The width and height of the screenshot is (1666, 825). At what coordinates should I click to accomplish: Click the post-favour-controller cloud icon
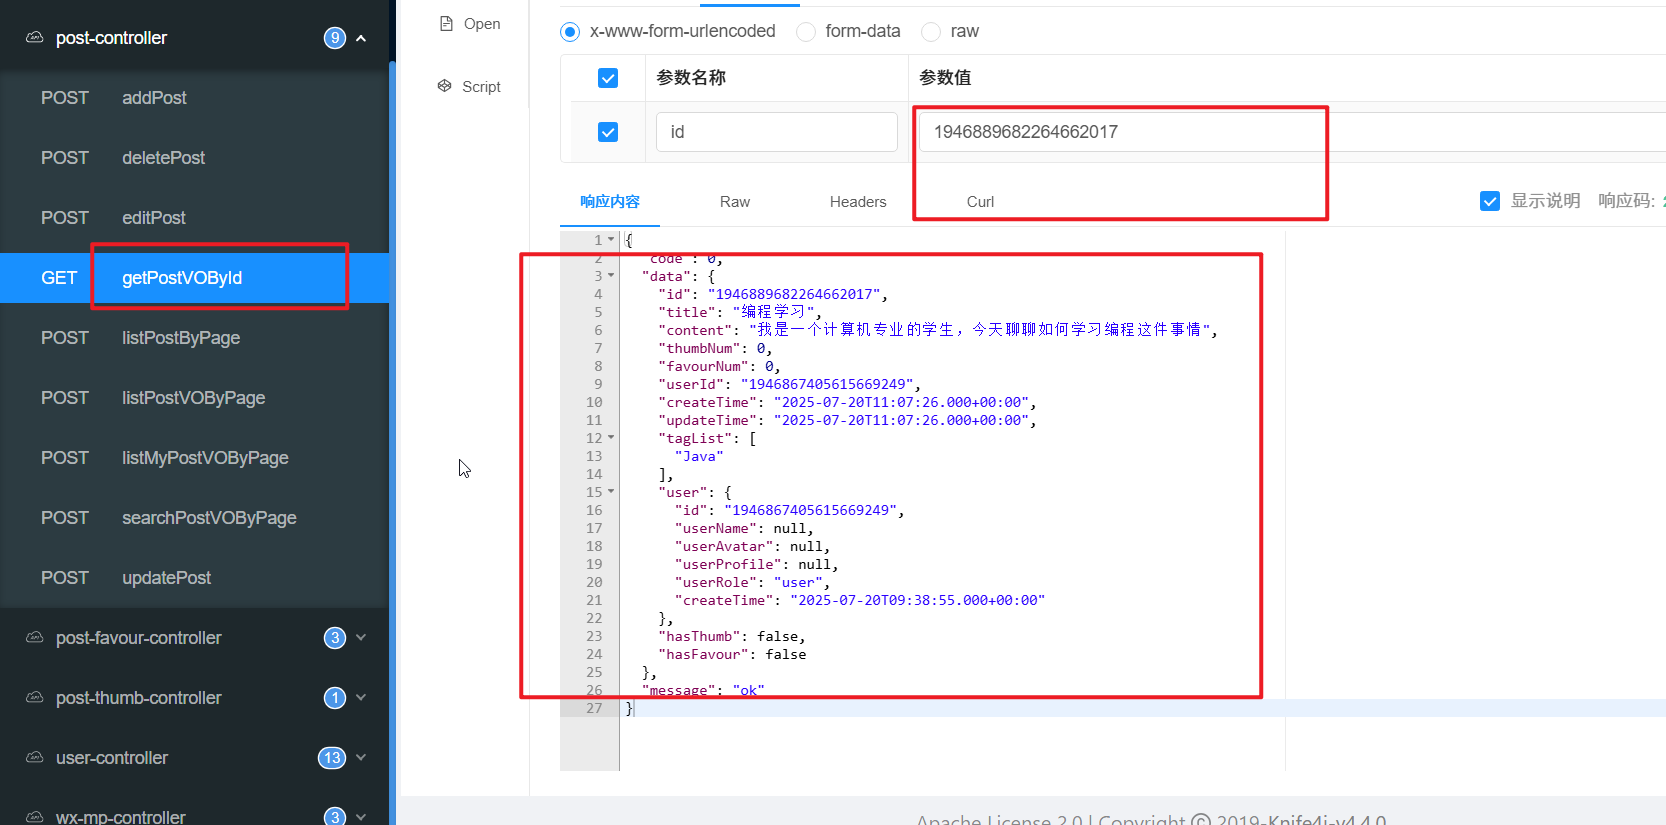[x=35, y=637]
